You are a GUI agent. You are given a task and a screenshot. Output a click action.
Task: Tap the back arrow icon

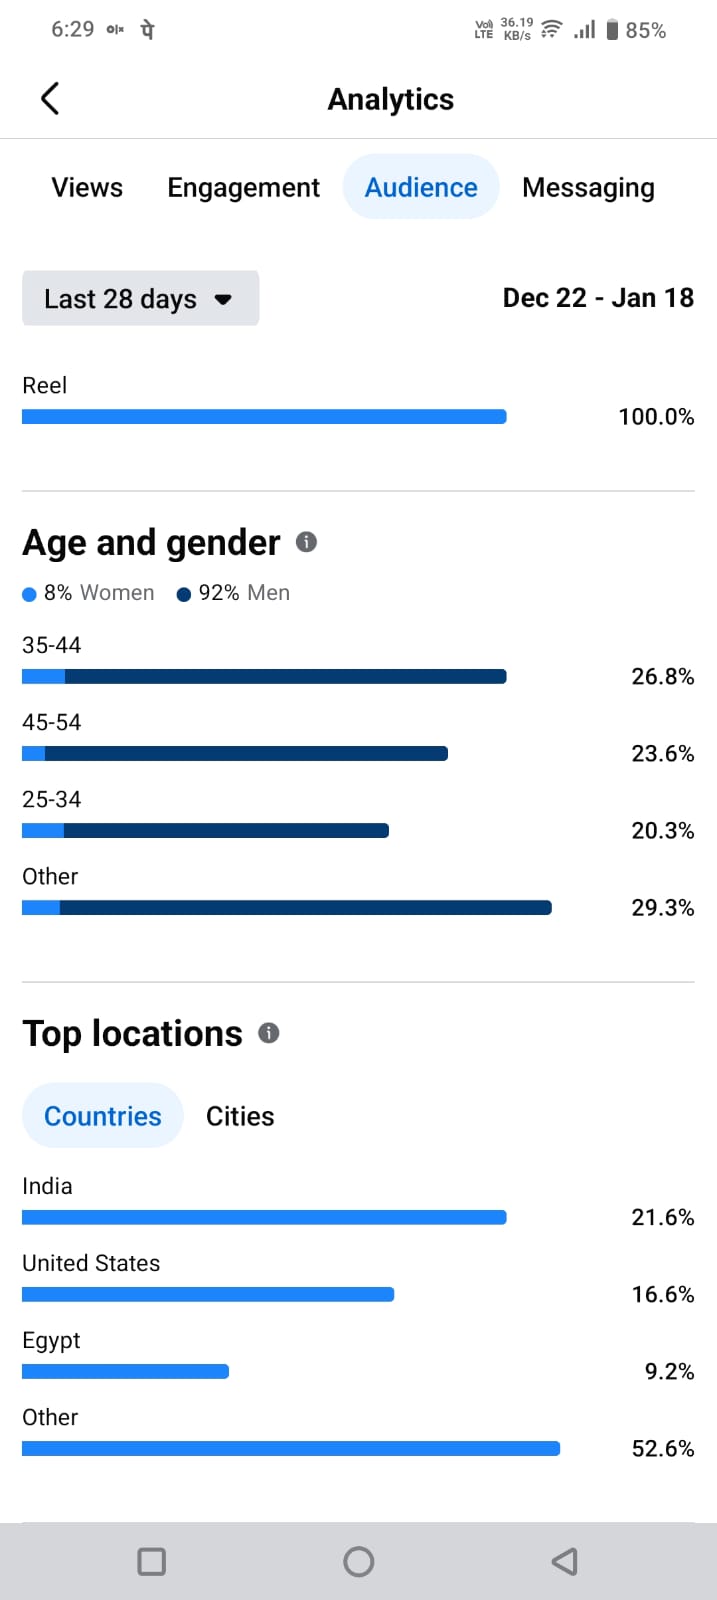click(x=50, y=98)
